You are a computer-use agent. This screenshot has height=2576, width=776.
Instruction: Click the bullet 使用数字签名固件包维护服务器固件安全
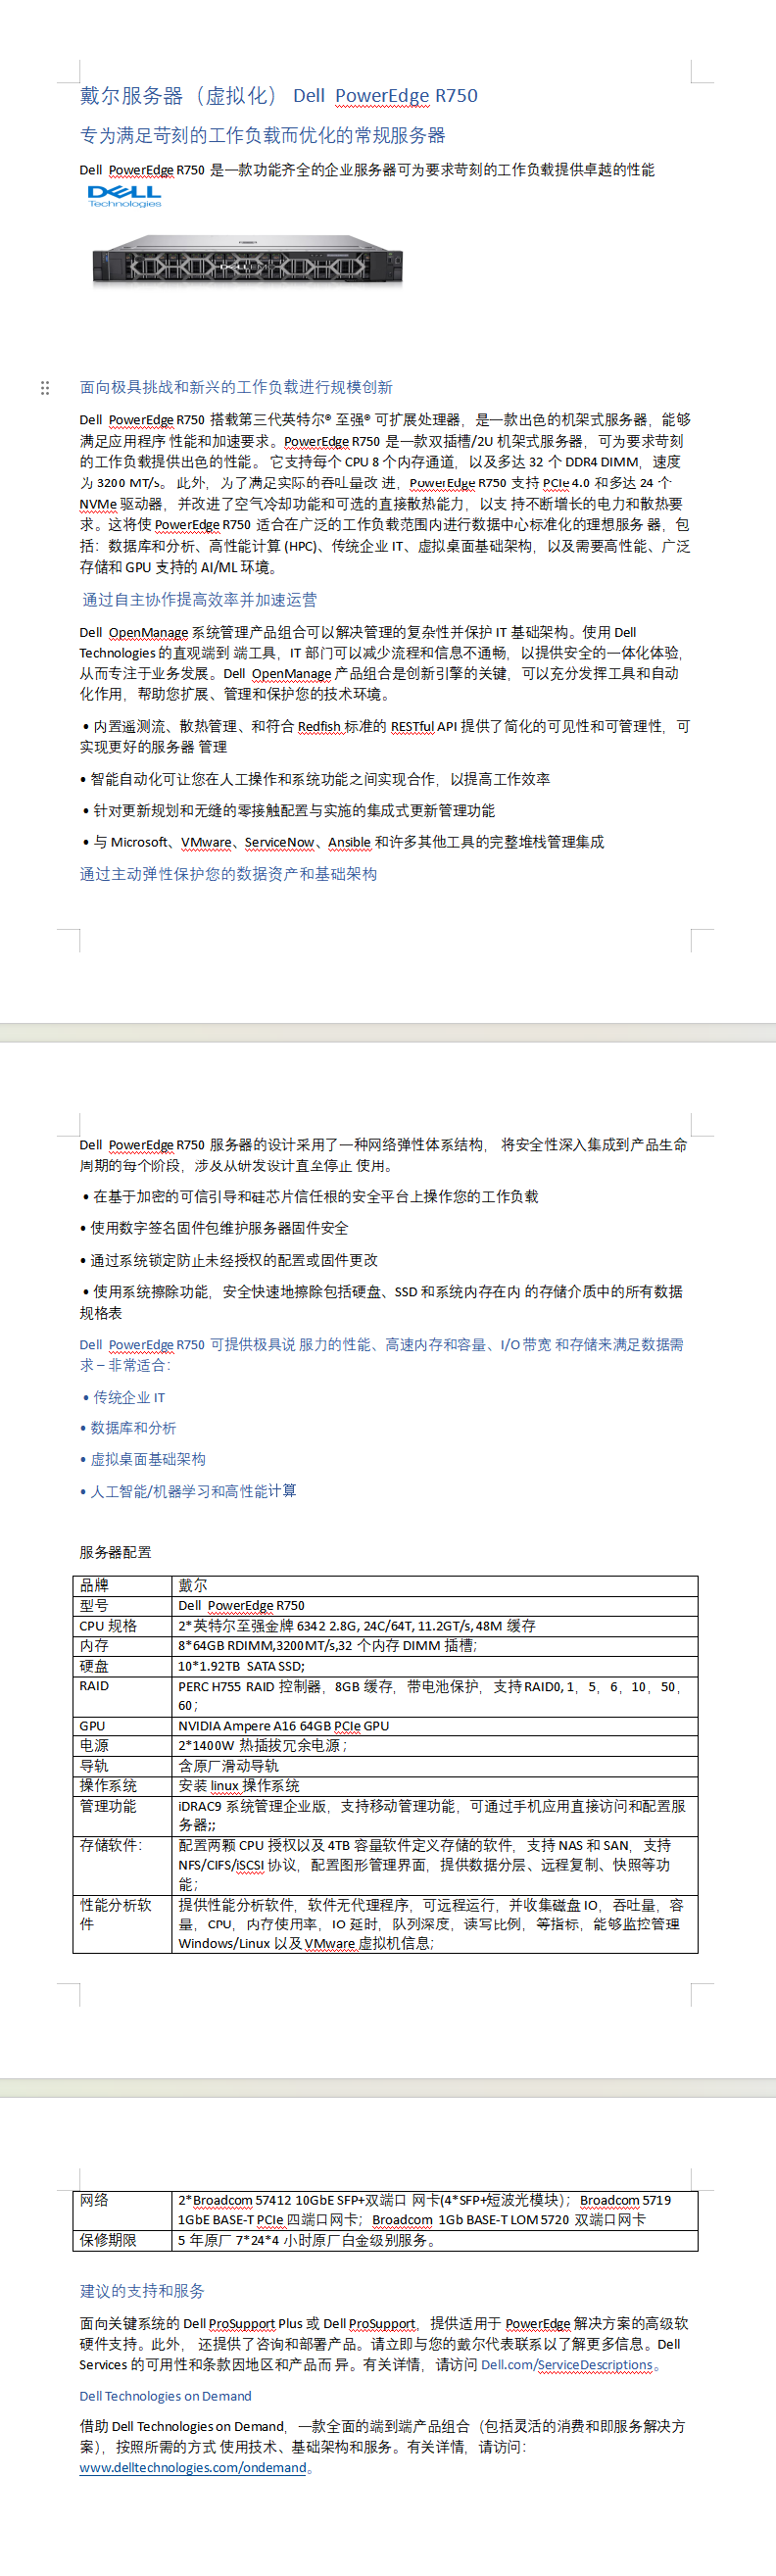click(x=214, y=1228)
